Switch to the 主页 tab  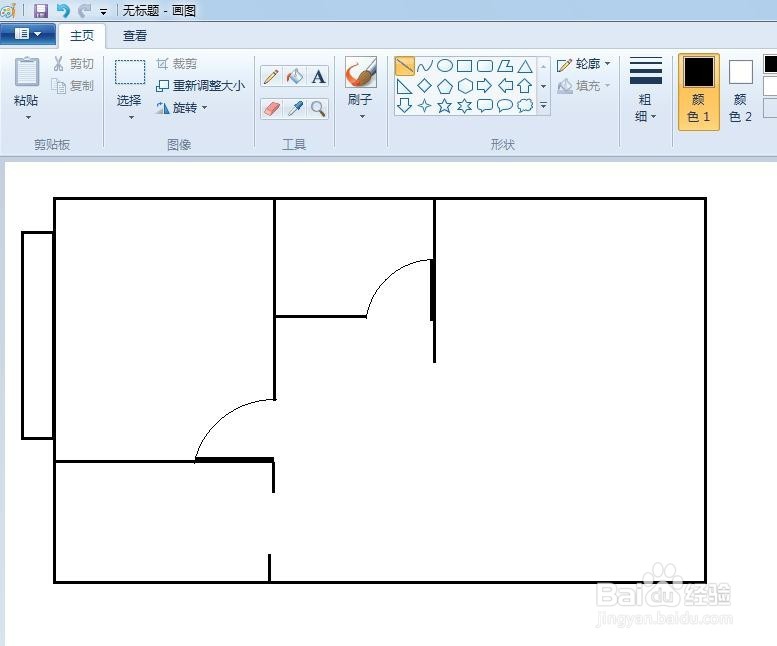(x=82, y=36)
